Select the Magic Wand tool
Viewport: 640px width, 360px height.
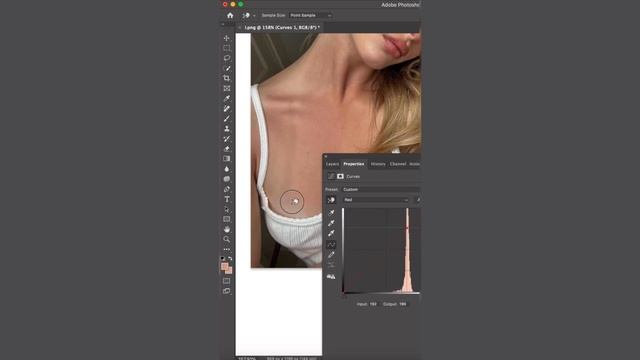click(x=227, y=68)
